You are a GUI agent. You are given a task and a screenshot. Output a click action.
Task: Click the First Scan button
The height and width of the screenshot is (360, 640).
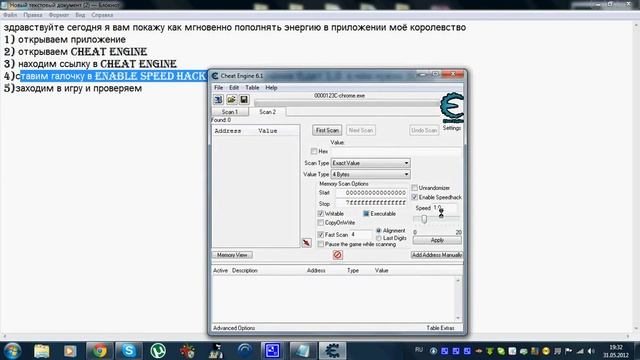click(x=327, y=130)
